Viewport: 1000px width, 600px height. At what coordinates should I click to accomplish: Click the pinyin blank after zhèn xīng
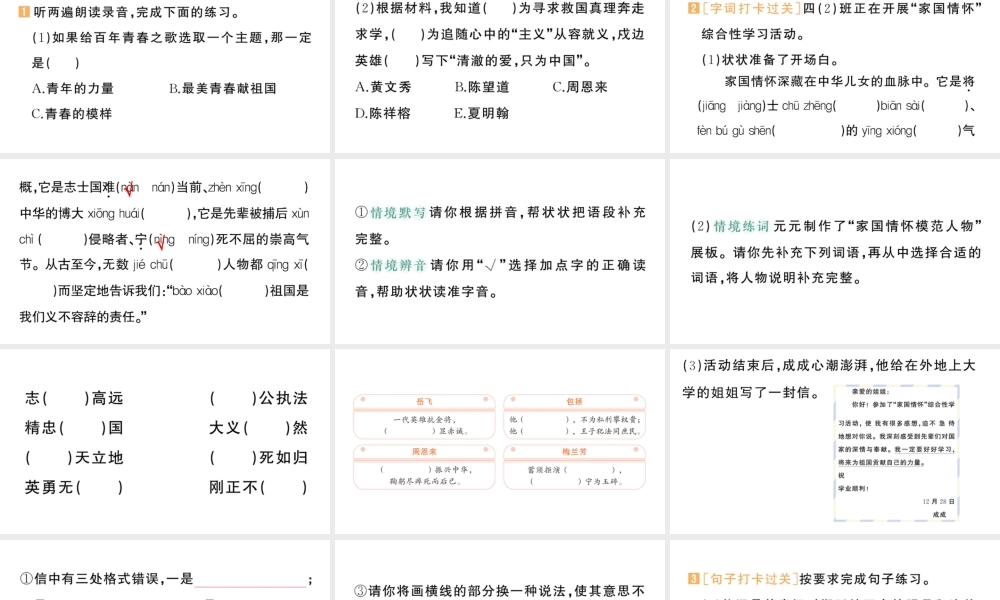click(x=284, y=187)
